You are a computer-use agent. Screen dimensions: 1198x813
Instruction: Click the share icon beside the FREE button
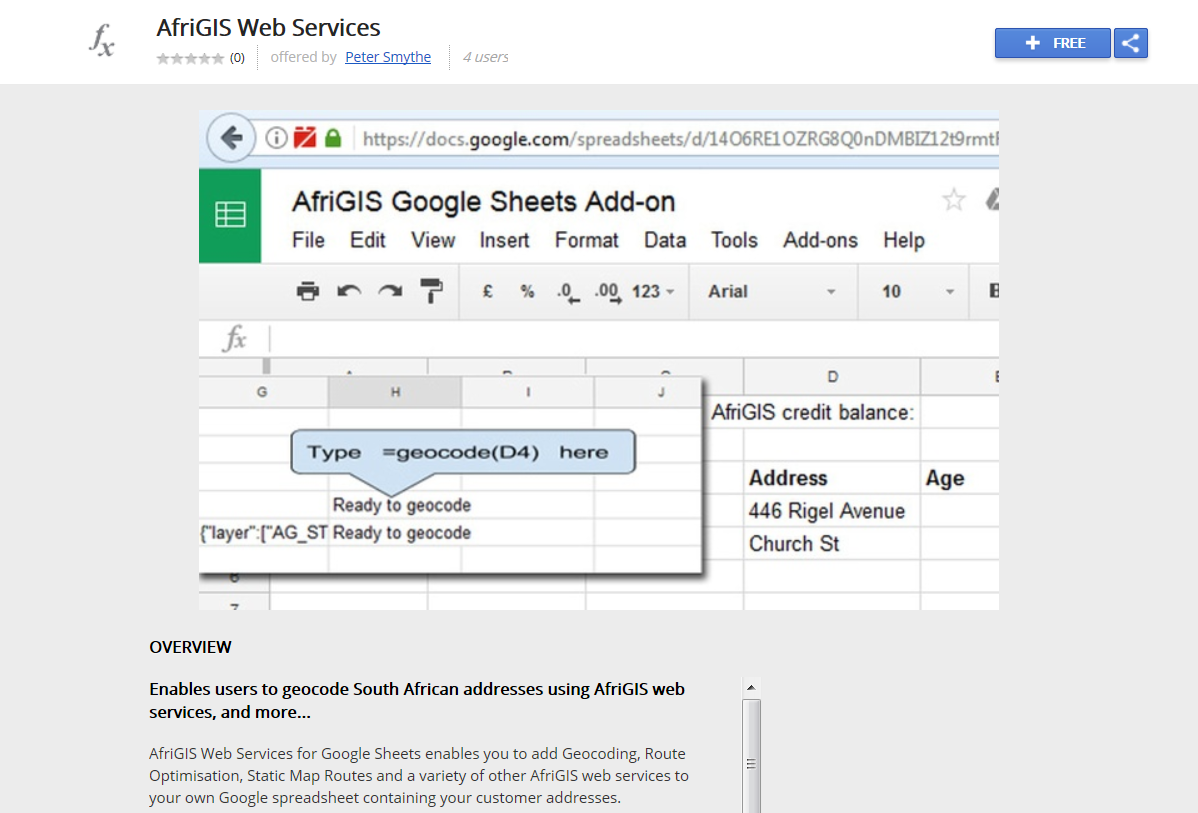point(1130,43)
